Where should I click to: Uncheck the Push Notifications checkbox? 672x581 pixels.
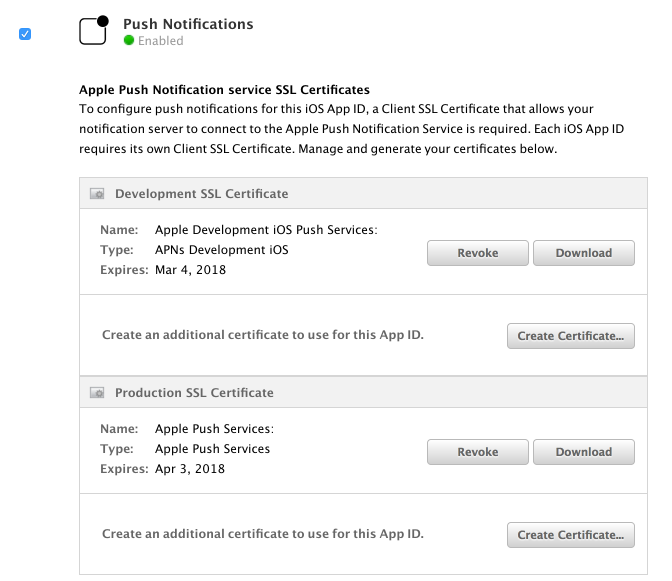(x=25, y=34)
